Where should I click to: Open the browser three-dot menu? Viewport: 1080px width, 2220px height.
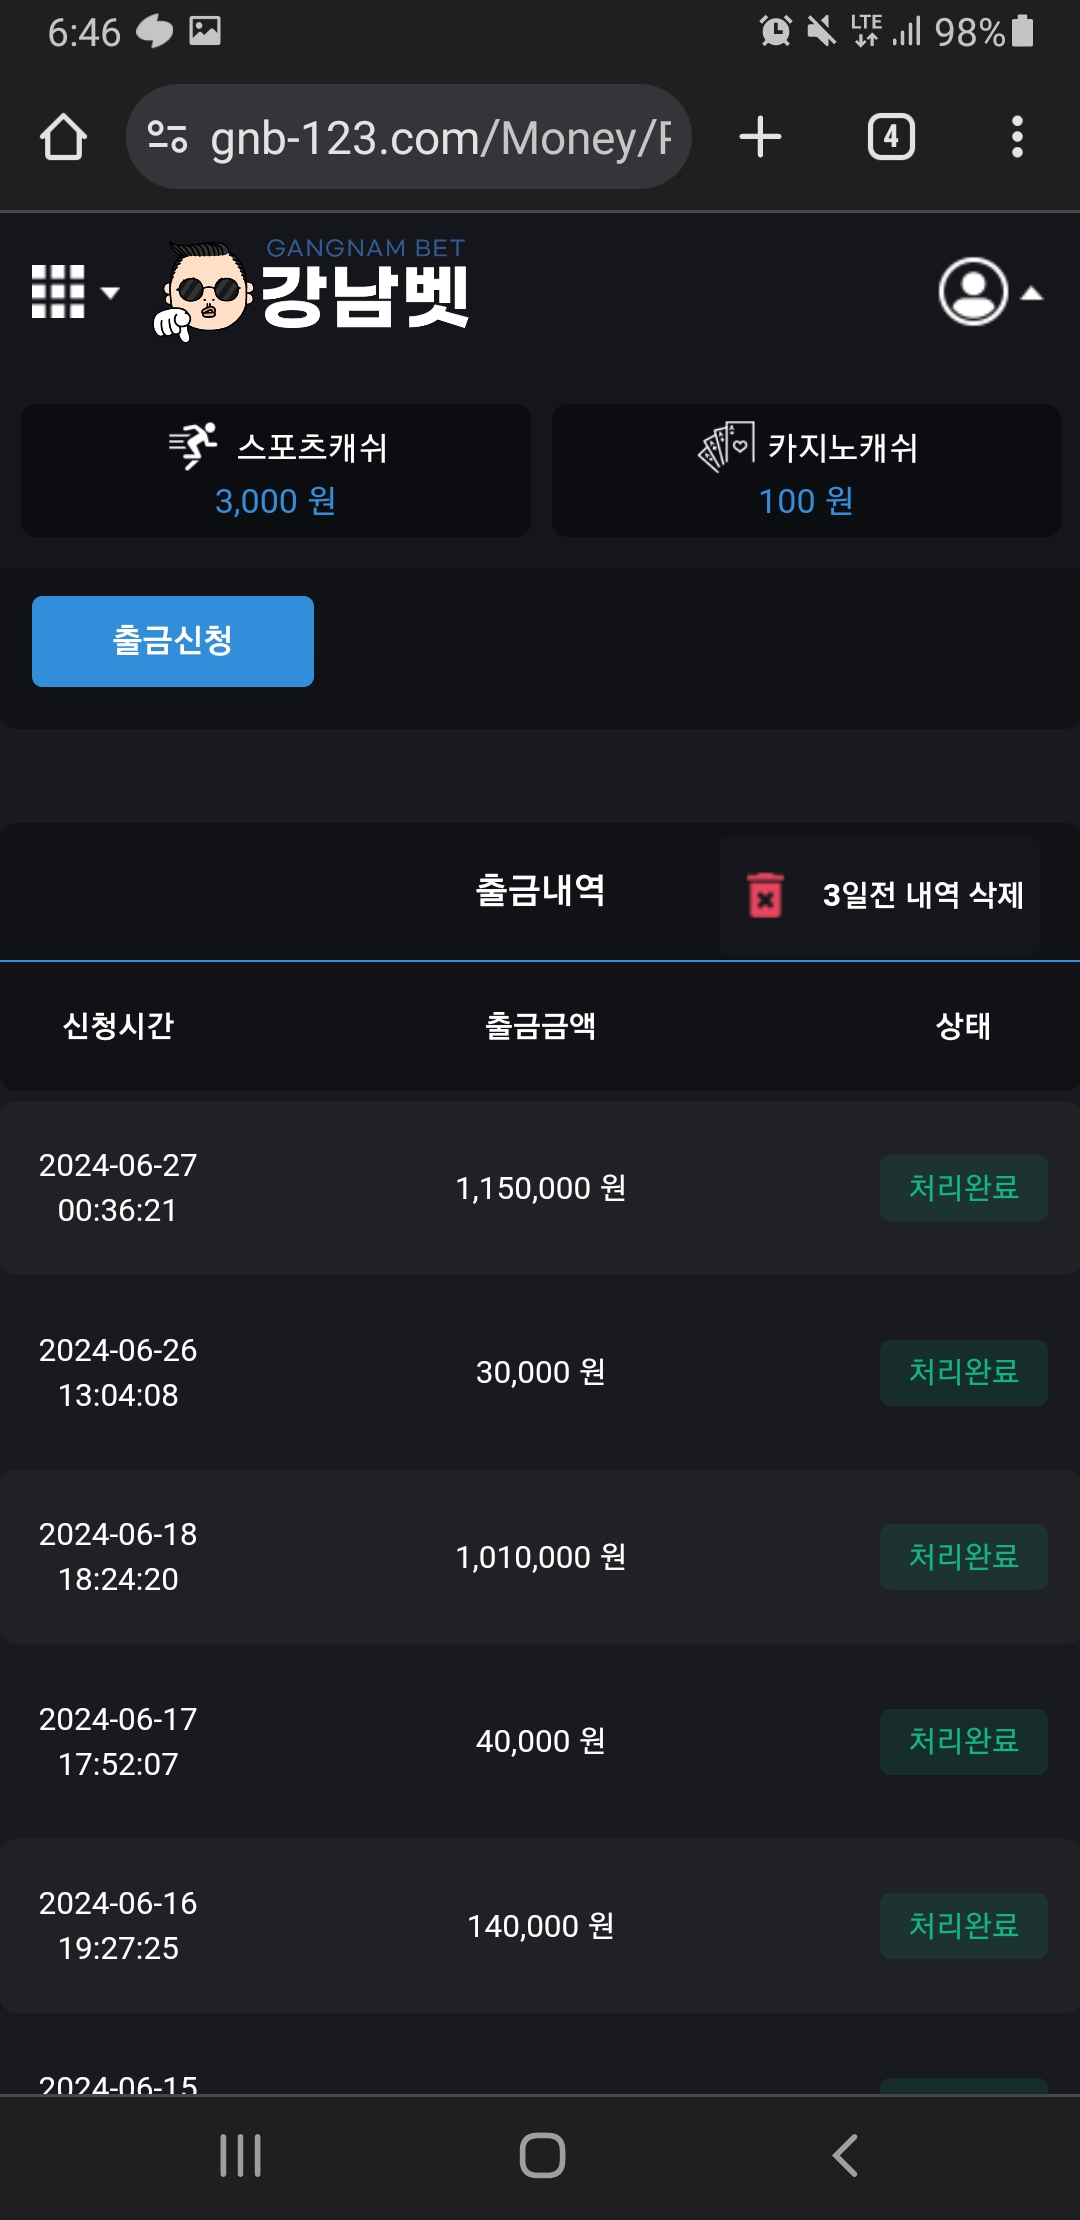(x=1017, y=137)
